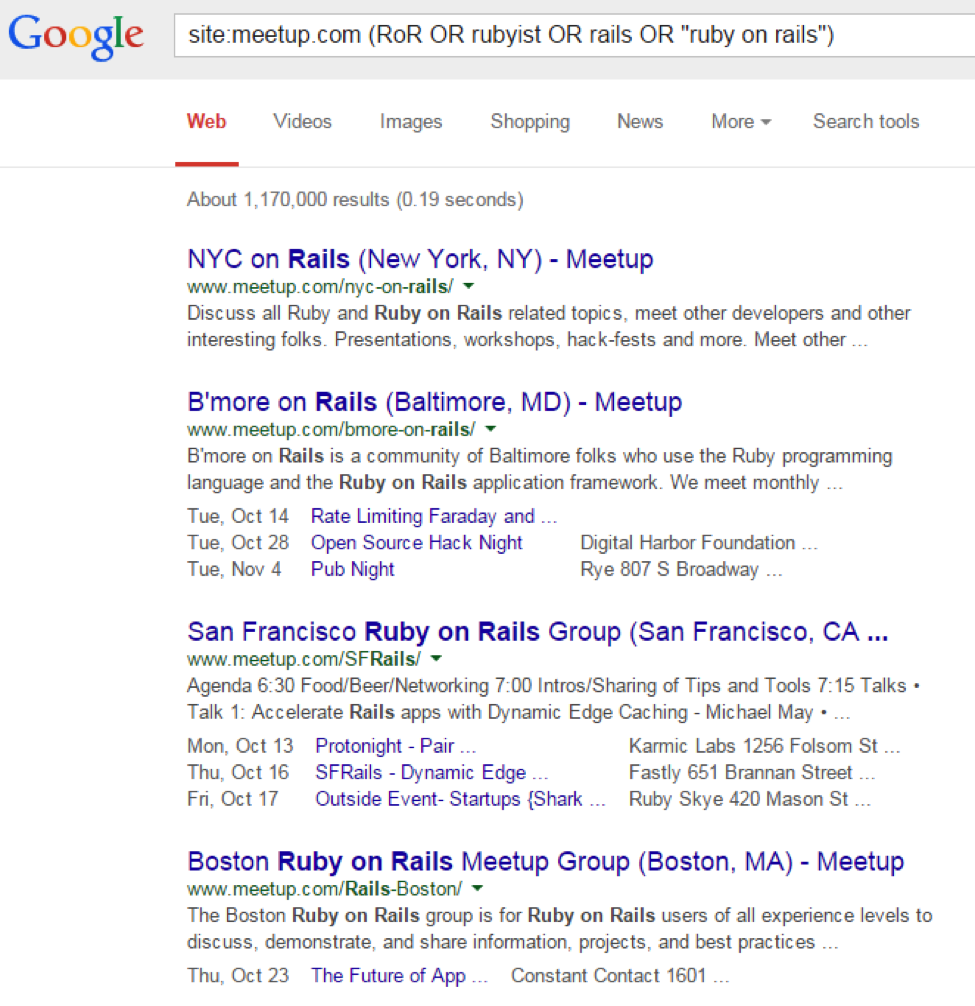Open the bmore-on-rails URL options arrow
Viewport: 975px width, 1006px height.
pos(490,428)
